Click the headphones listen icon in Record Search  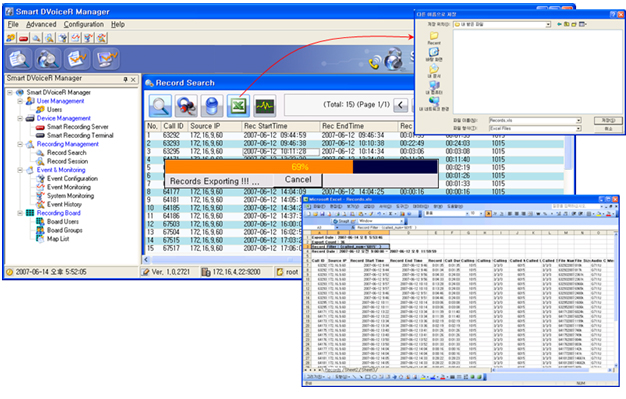[186, 106]
